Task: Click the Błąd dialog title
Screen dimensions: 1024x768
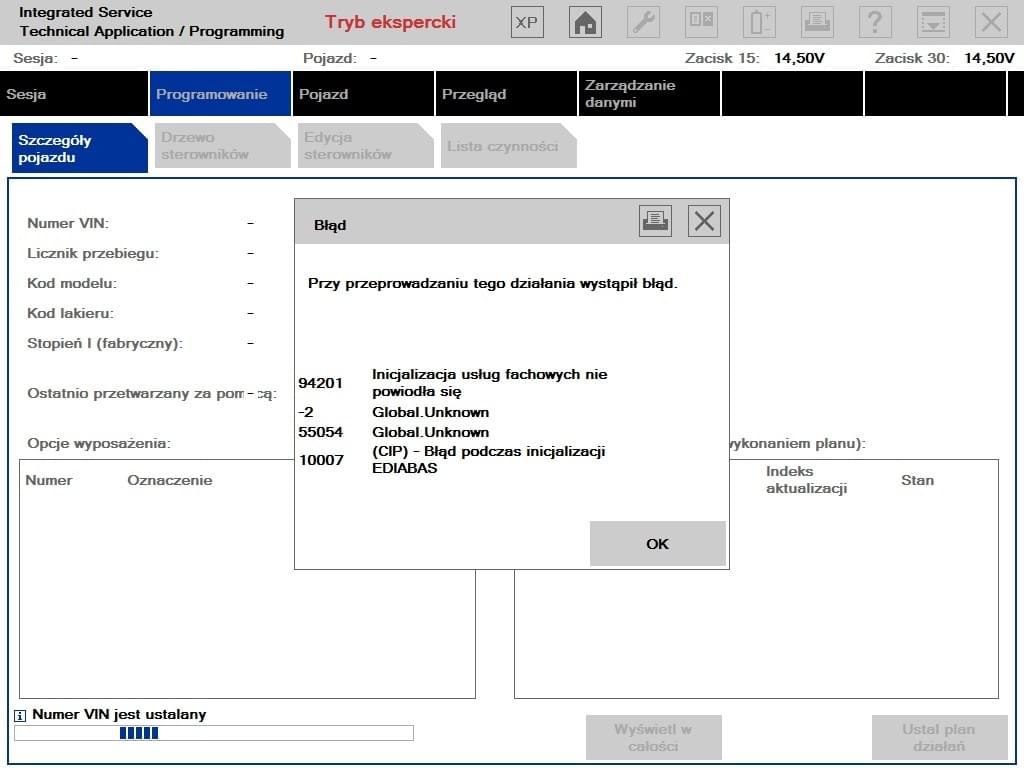Action: click(330, 225)
